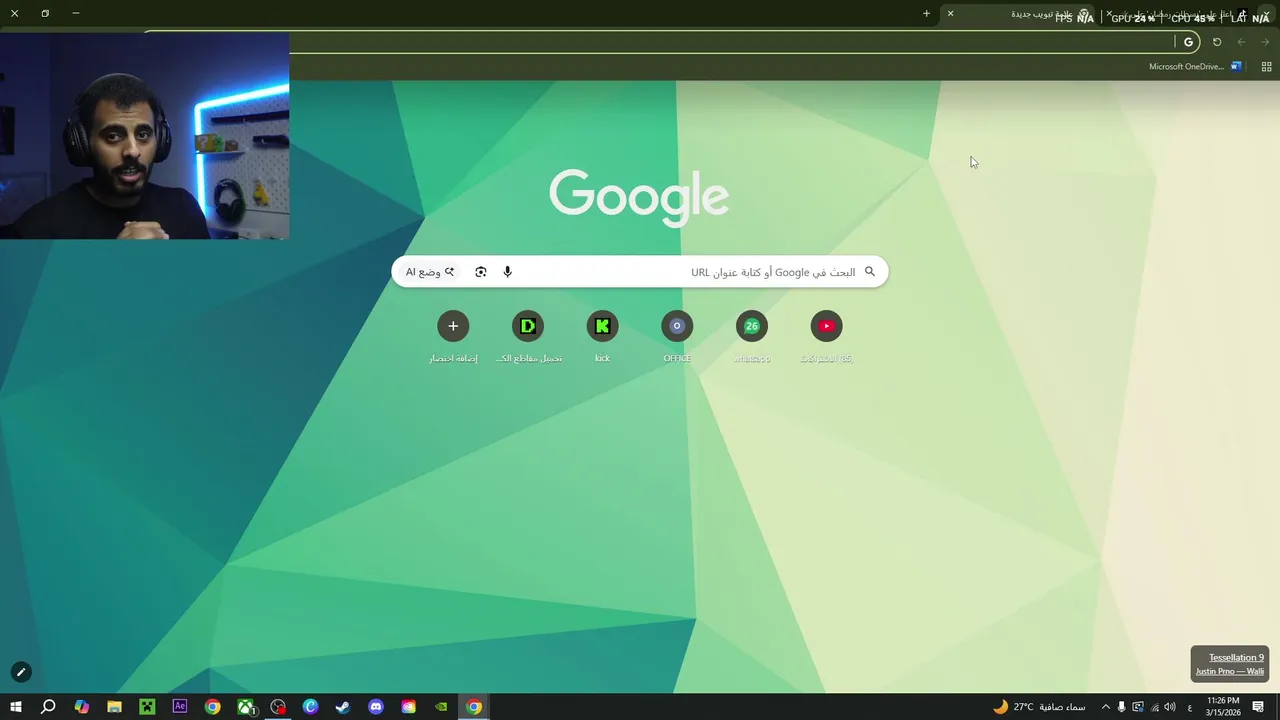Viewport: 1280px width, 720px height.
Task: Open network settings from the tray
Action: 1154,707
